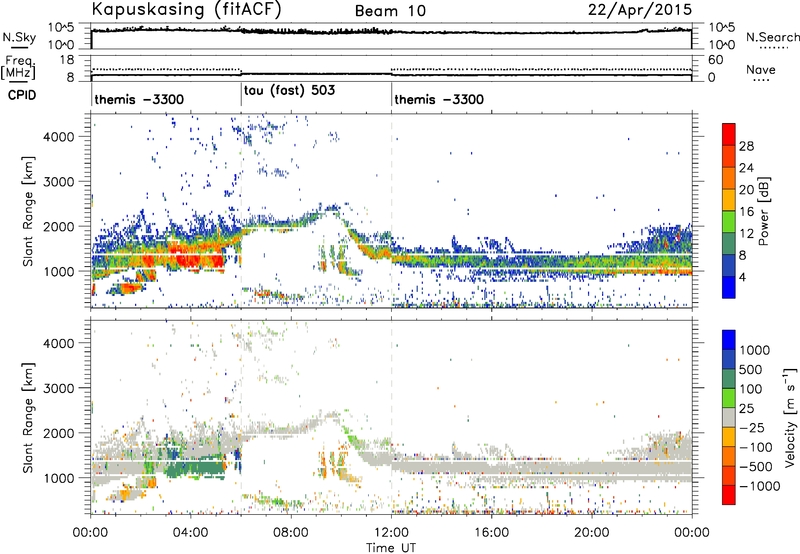Click the date '22/Apr/2015'
The image size is (800, 554).
click(x=640, y=9)
